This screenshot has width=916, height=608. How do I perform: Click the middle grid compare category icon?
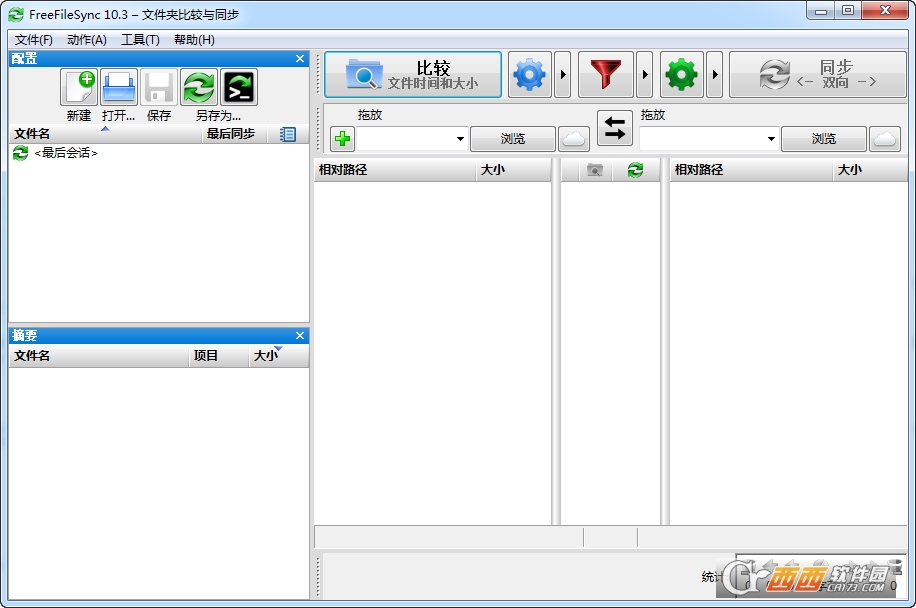(595, 170)
